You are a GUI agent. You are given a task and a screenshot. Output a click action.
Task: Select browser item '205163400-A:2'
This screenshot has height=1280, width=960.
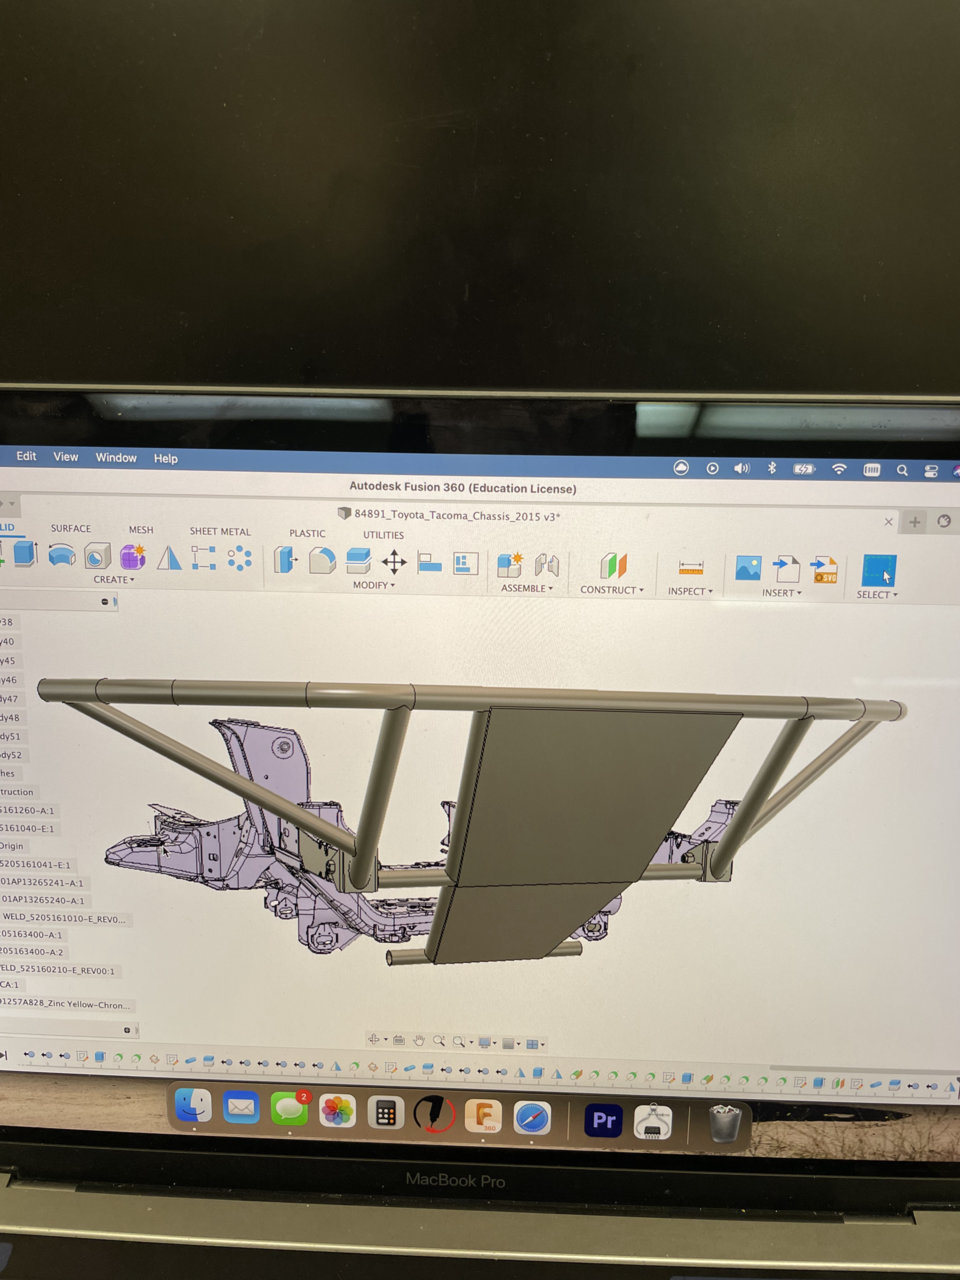32,952
